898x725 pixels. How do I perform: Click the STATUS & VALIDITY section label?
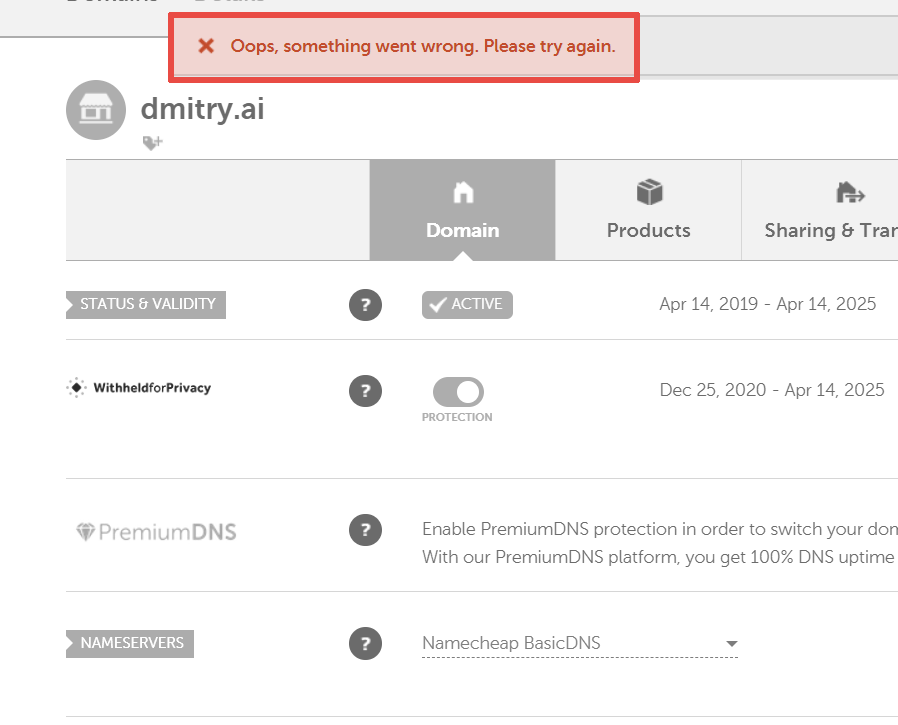pyautogui.click(x=147, y=304)
